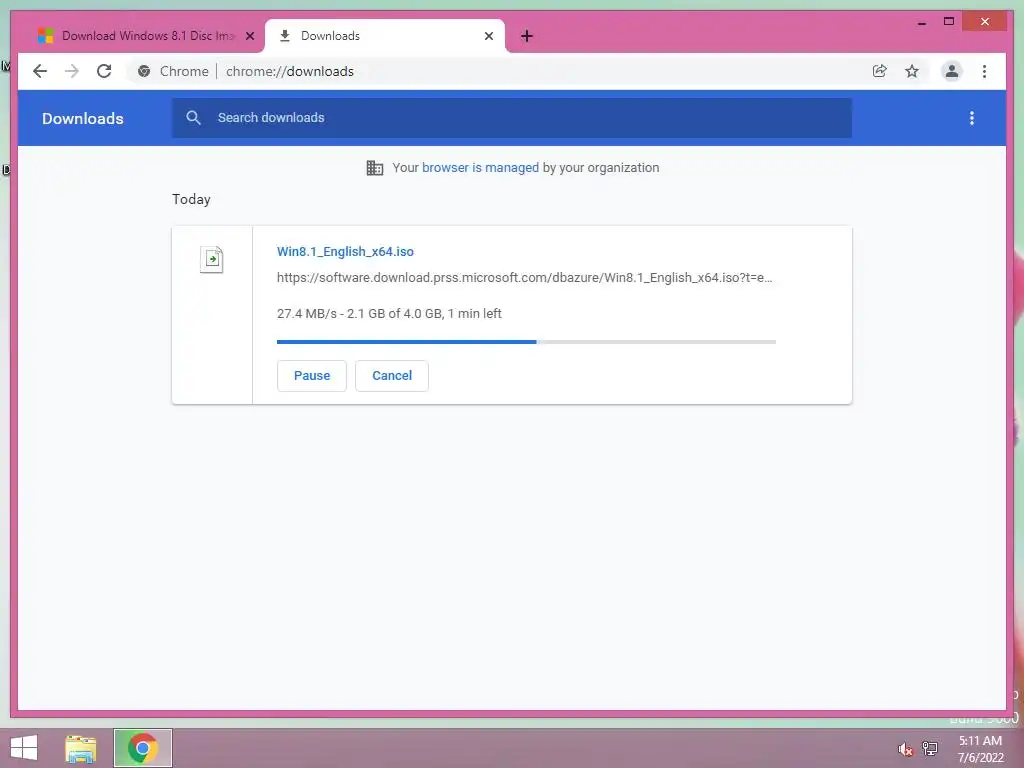Open the Win8.1_English_x64.iso file link

(x=345, y=251)
